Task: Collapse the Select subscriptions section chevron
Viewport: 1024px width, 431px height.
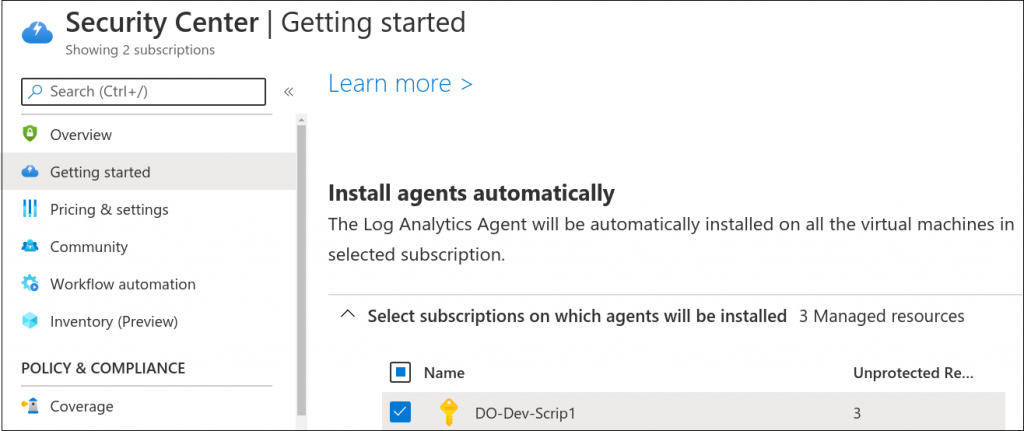Action: pos(347,316)
